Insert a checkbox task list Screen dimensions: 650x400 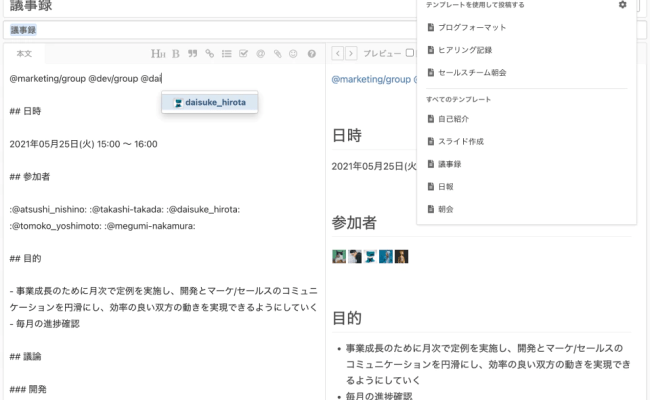243,53
